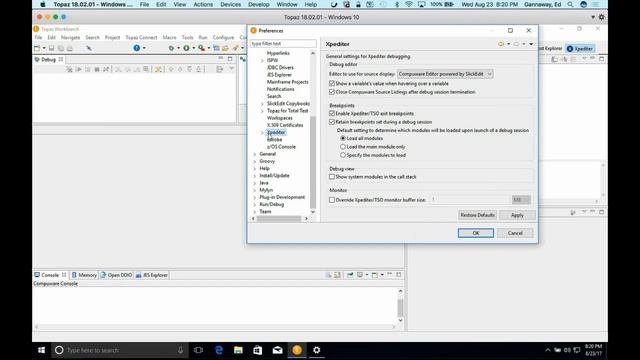This screenshot has width=640, height=360.
Task: Click the Debug bug toolbar icon
Action: point(171,48)
